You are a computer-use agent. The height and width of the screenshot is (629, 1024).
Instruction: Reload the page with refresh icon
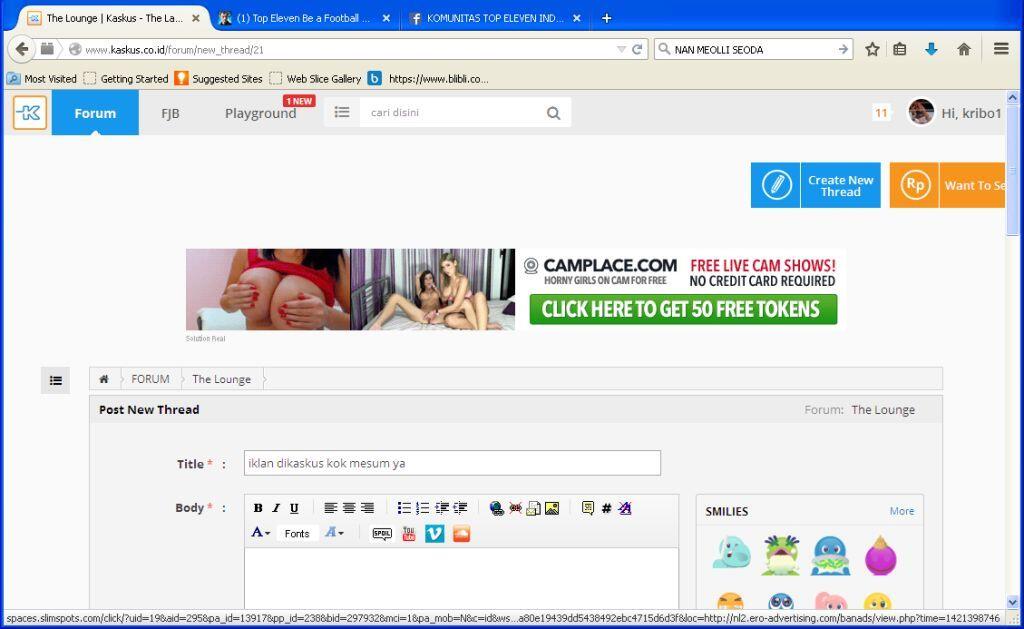click(x=637, y=50)
